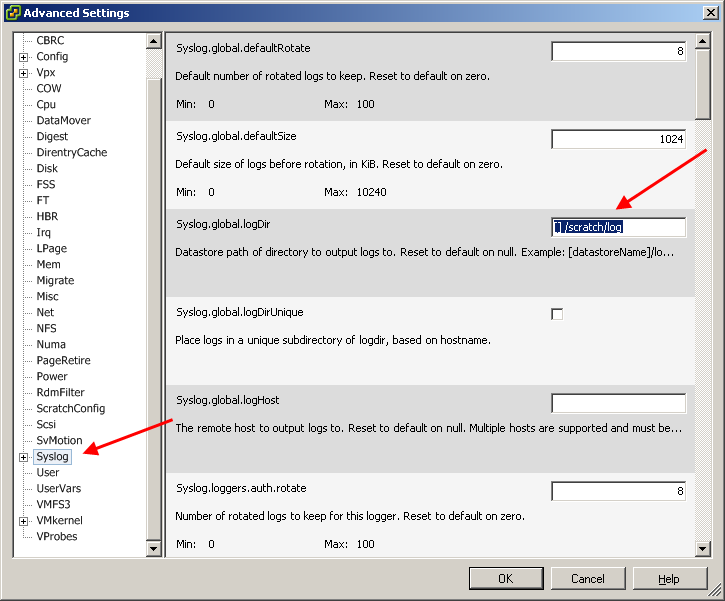Viewport: 725px width, 601px height.
Task: Choose ScratchConfig category
Action: coord(71,409)
